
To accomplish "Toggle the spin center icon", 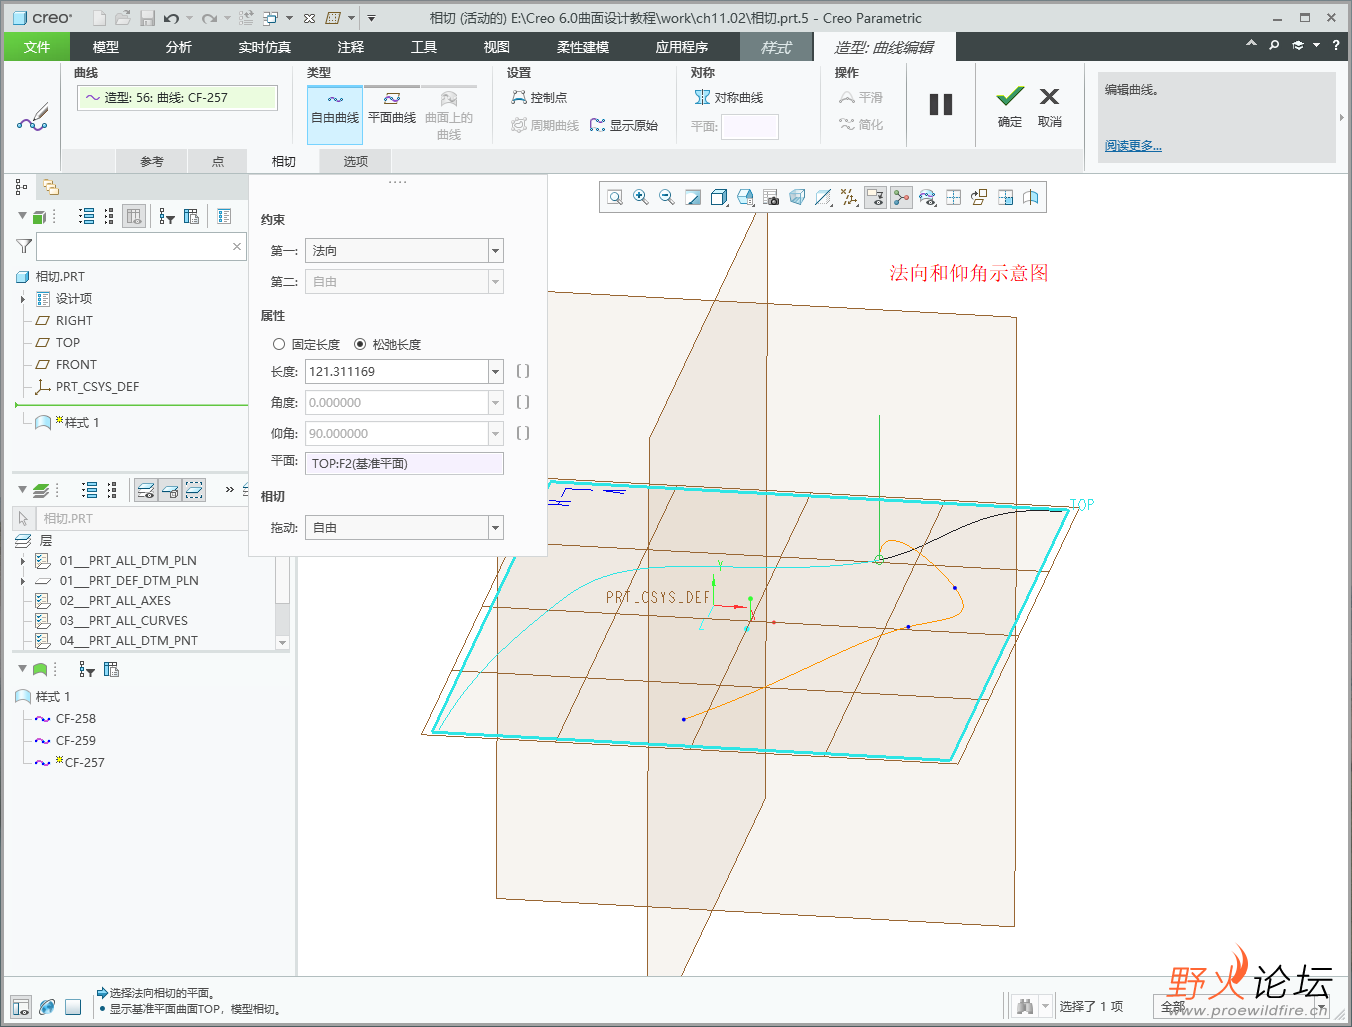I will click(901, 198).
